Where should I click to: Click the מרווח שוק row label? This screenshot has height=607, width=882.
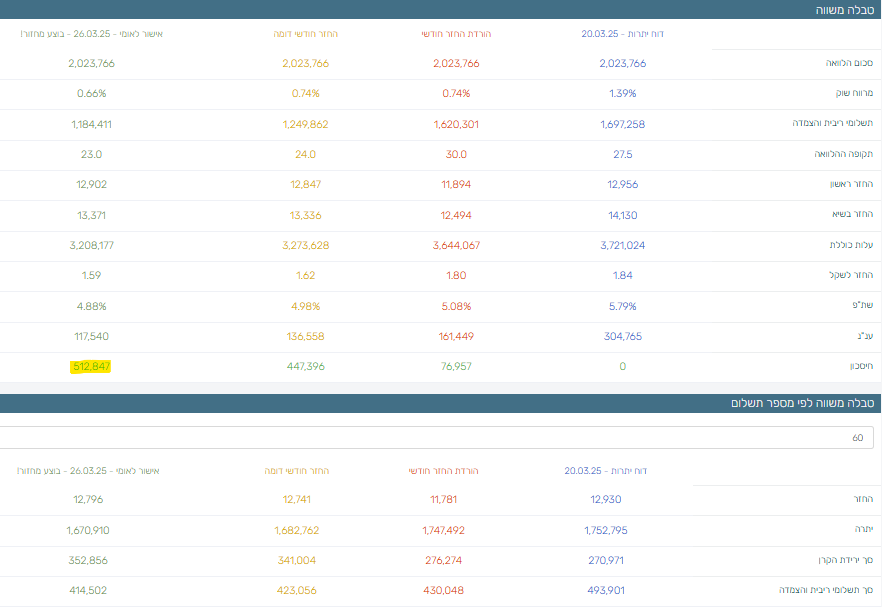click(853, 94)
